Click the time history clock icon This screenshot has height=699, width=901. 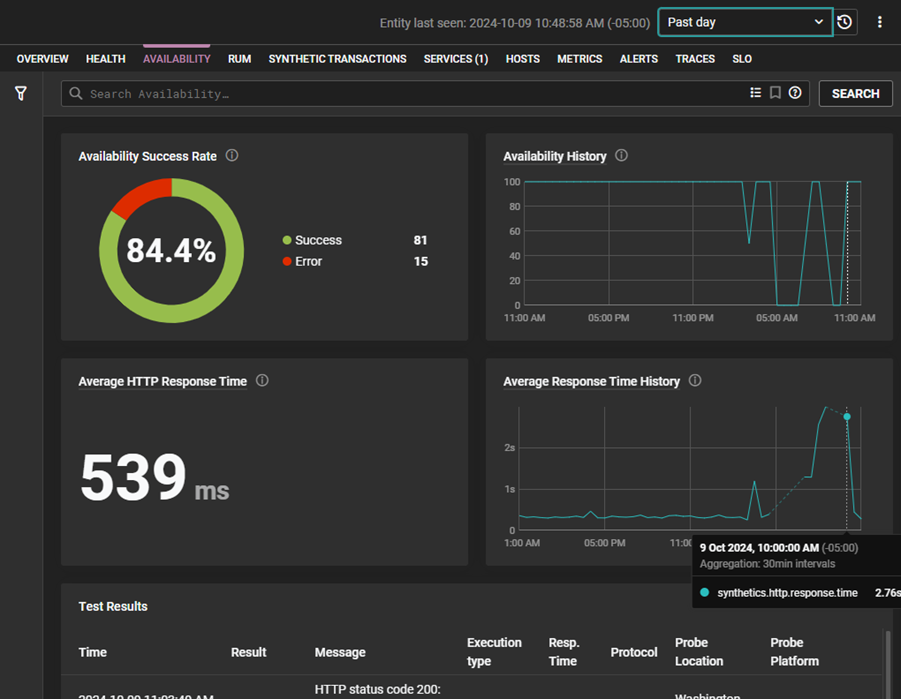coord(845,22)
